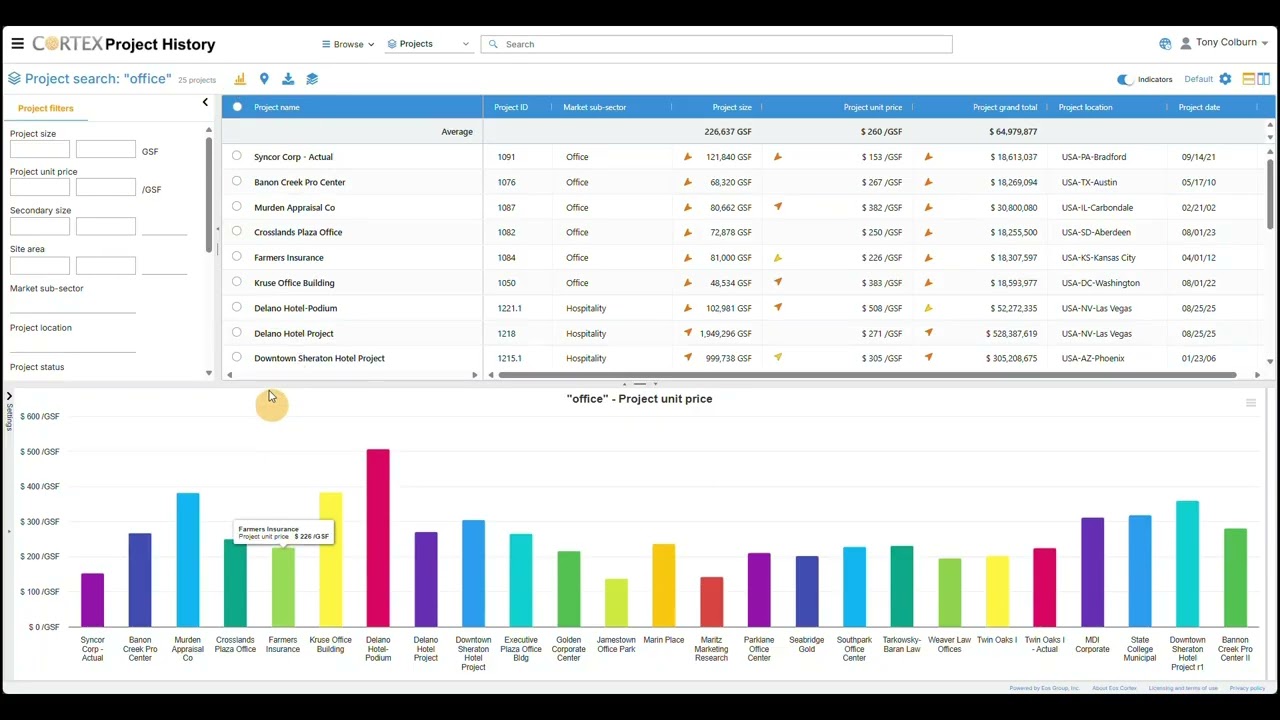Click size indicator for Delano Hotel Project
Viewport: 1280px width, 720px height.
pos(687,333)
